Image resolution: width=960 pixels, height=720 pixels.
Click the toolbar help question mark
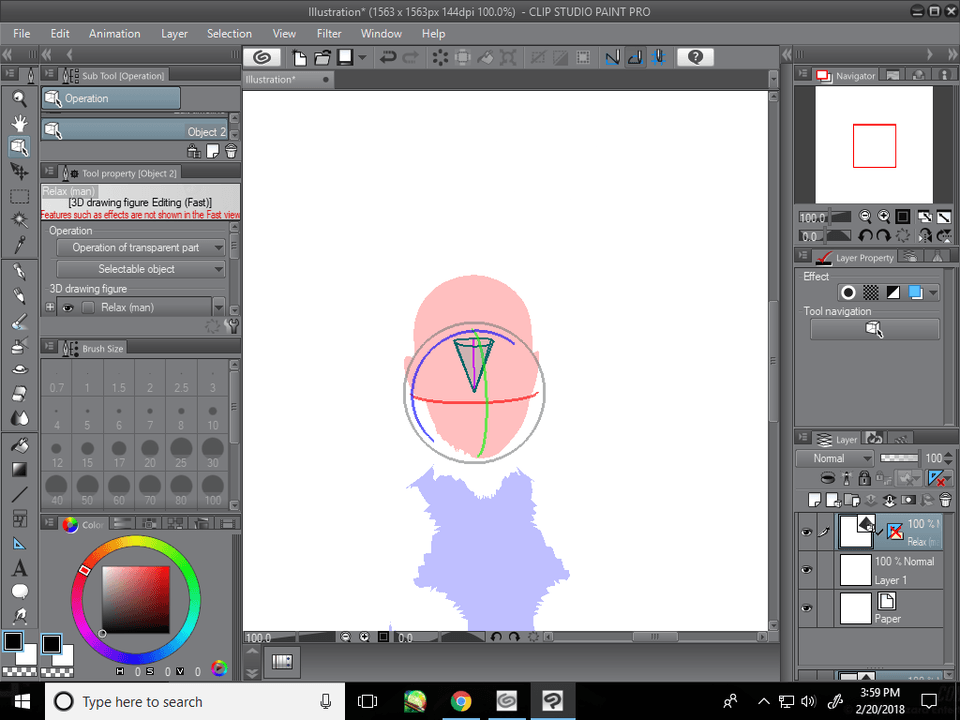point(695,58)
